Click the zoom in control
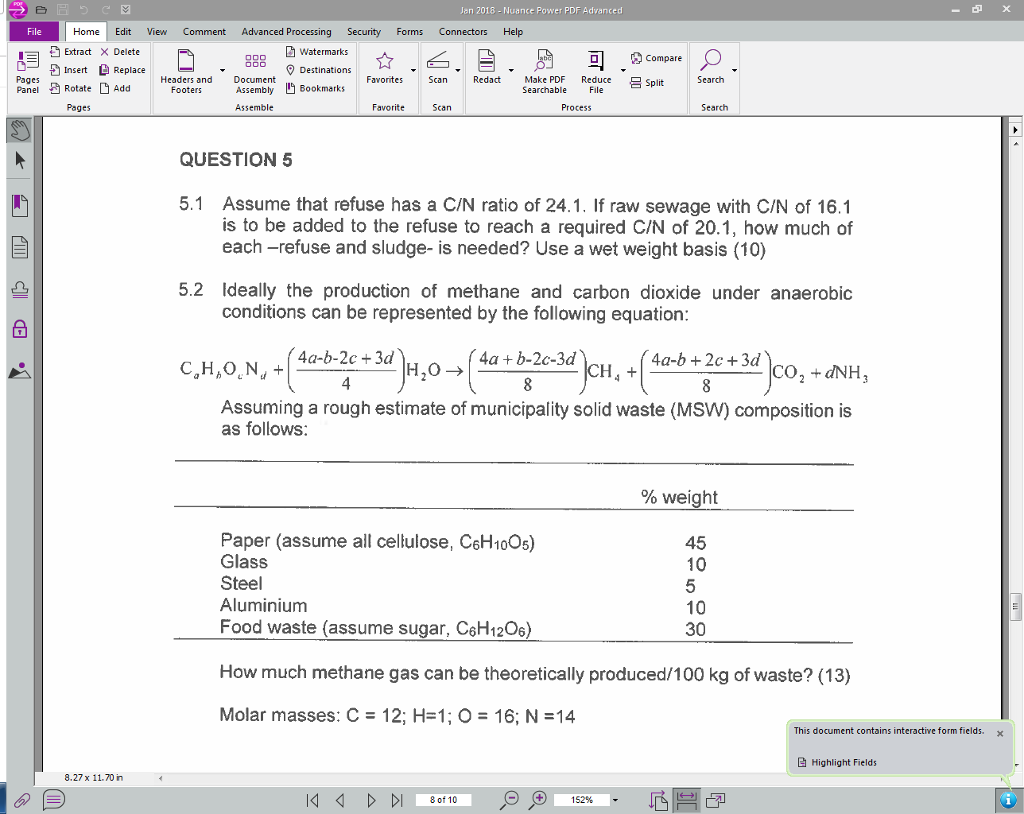The image size is (1024, 814). pos(538,800)
